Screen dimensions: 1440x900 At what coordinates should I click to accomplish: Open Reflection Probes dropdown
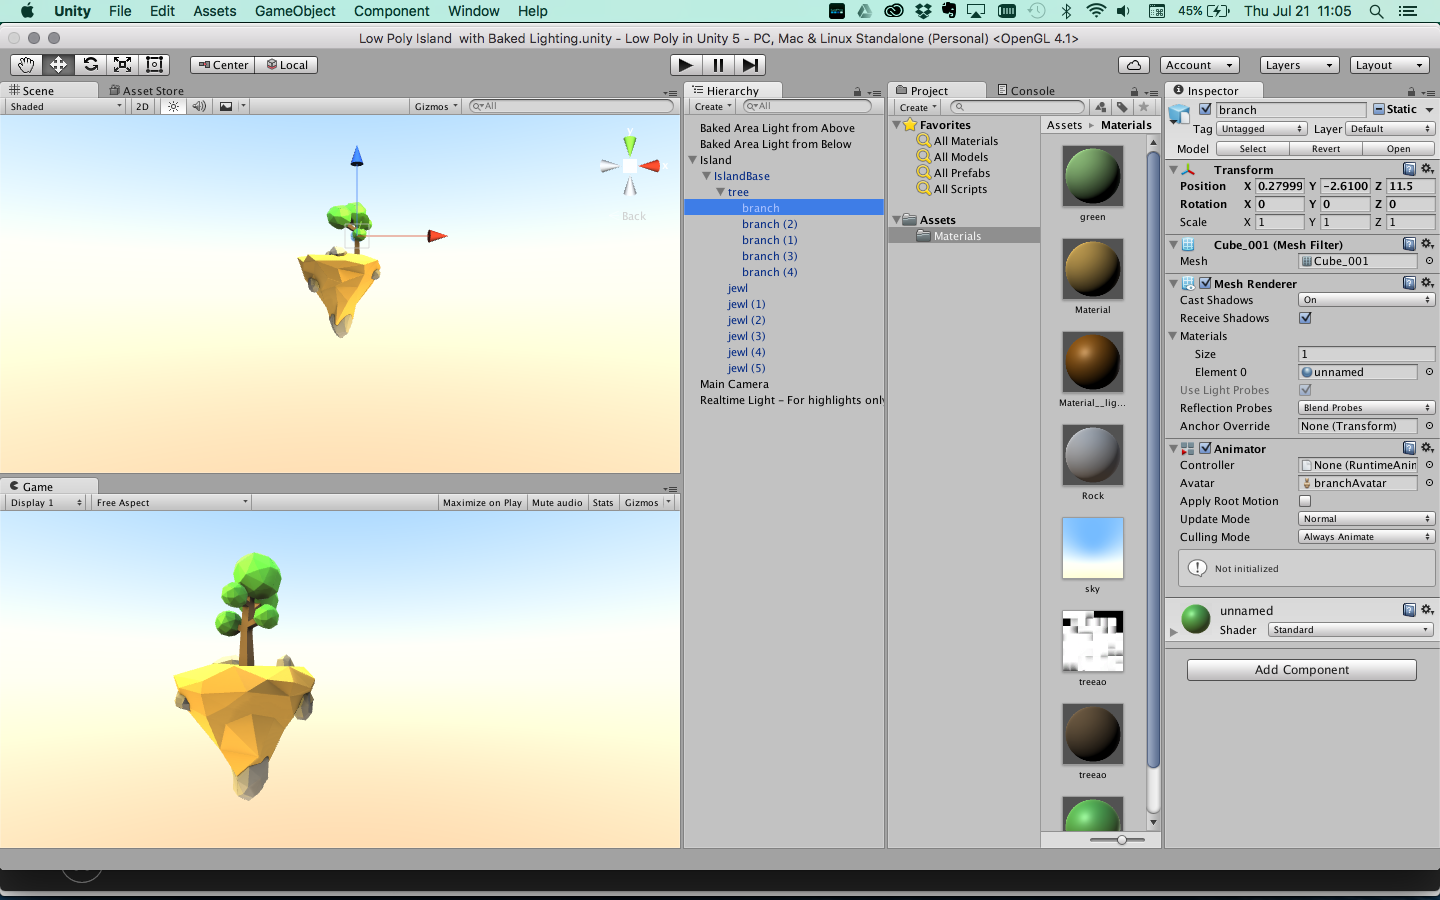[1366, 408]
